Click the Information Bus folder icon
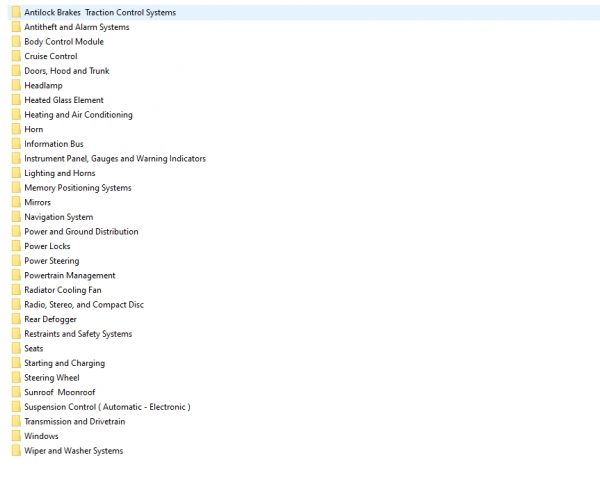The image size is (600, 487). click(x=16, y=144)
